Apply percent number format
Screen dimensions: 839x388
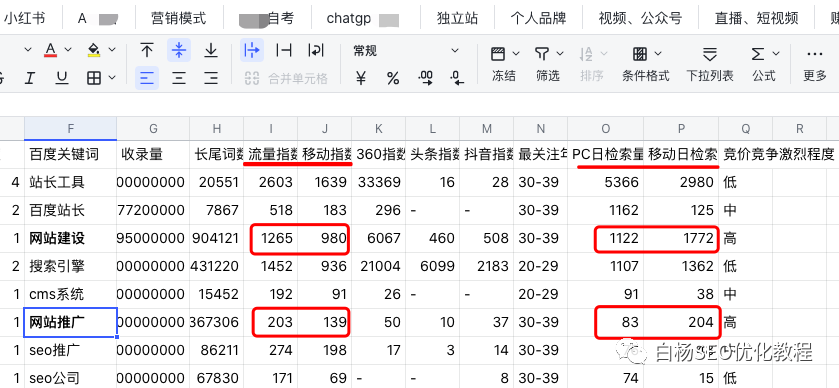click(393, 78)
